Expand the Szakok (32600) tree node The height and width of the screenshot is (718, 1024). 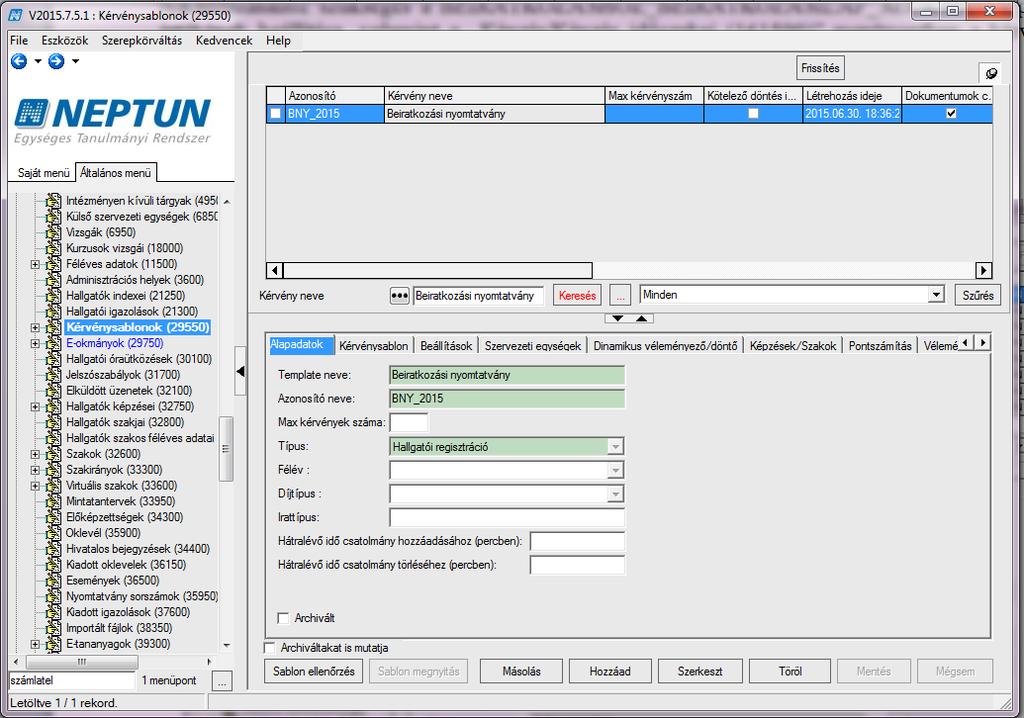click(35, 455)
